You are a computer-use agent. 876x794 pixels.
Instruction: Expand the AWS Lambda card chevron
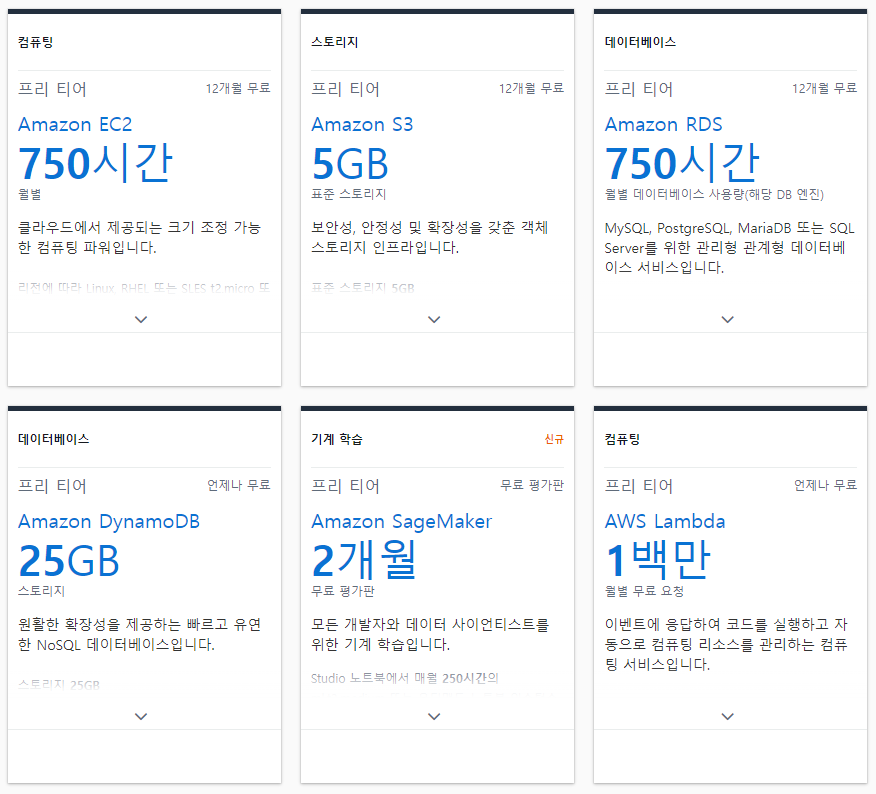click(727, 716)
